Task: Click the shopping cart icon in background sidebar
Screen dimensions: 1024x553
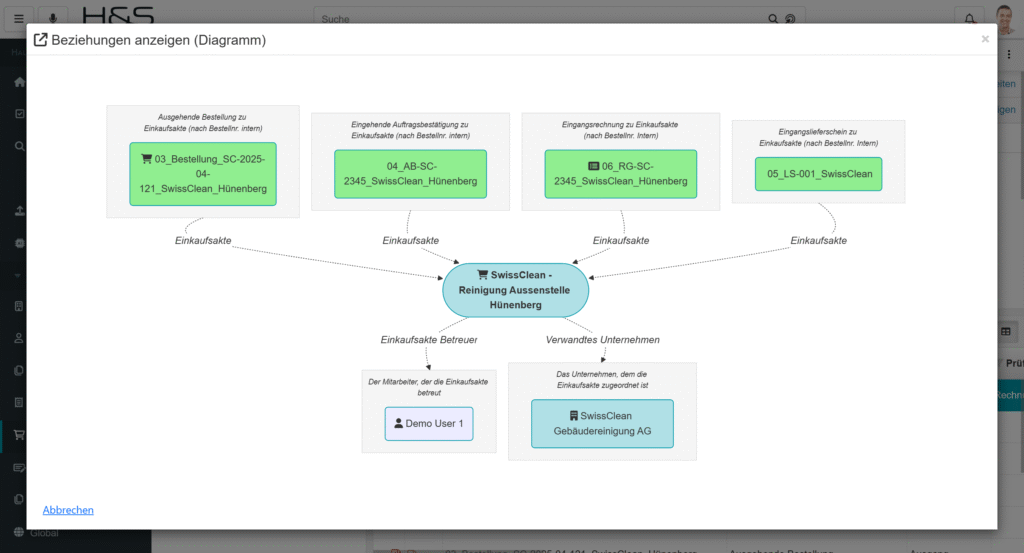Action: pos(19,435)
